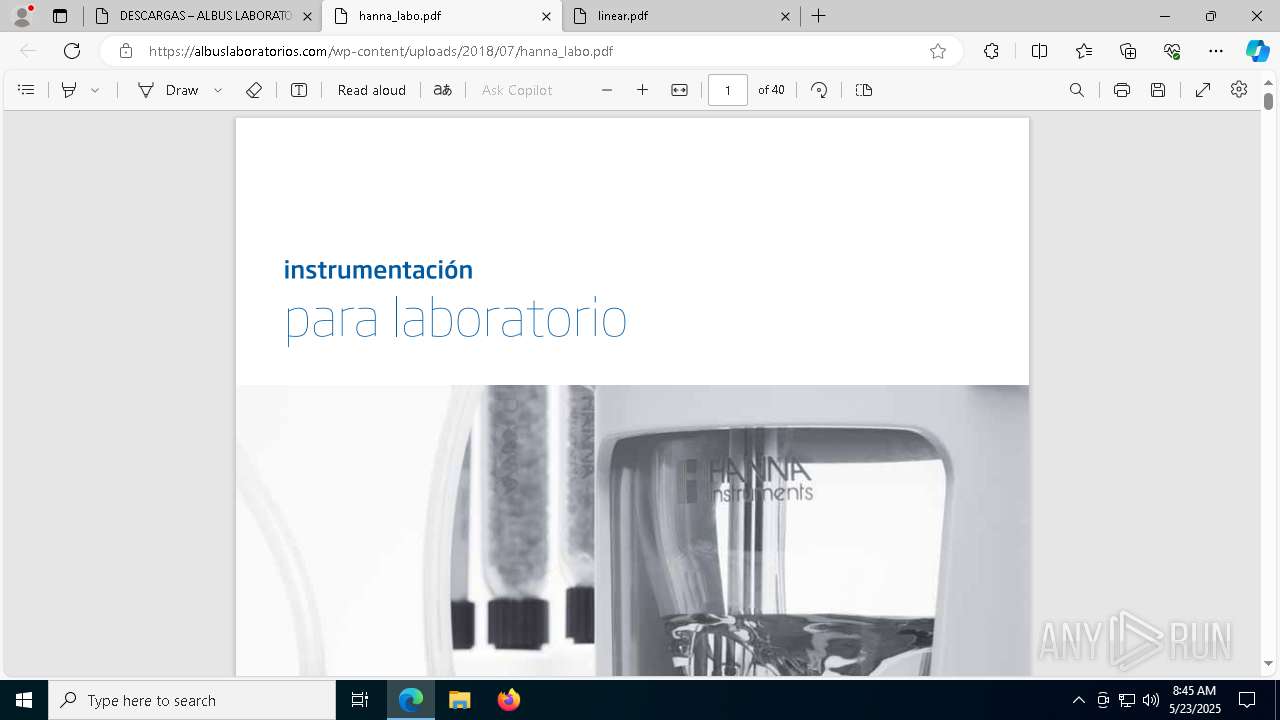Open the notification center
Screen dimensions: 1280x720
pyautogui.click(x=1247, y=700)
